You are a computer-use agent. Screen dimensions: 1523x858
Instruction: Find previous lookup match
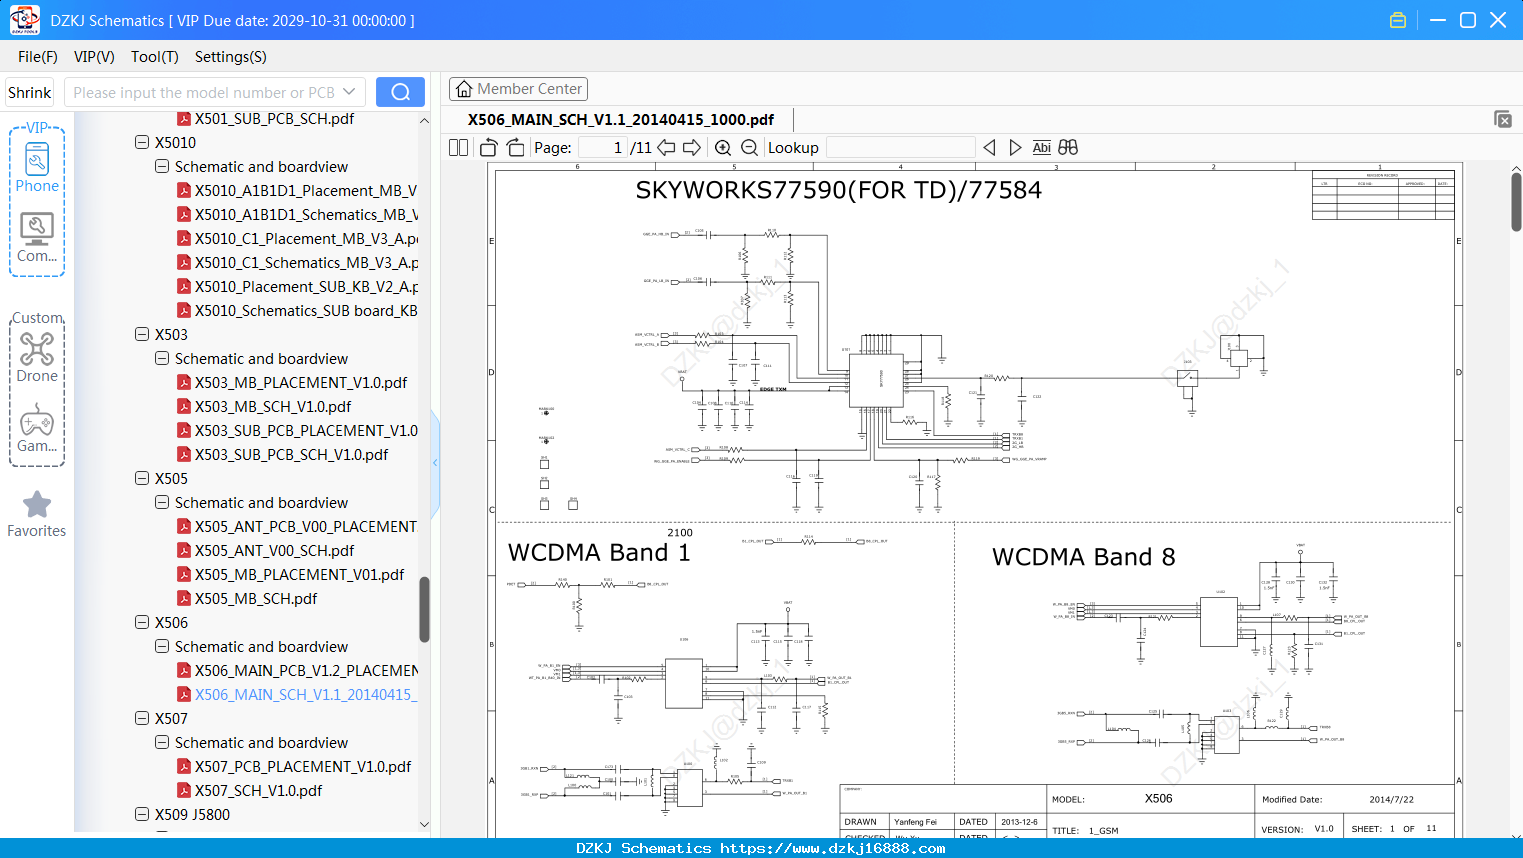coord(989,148)
